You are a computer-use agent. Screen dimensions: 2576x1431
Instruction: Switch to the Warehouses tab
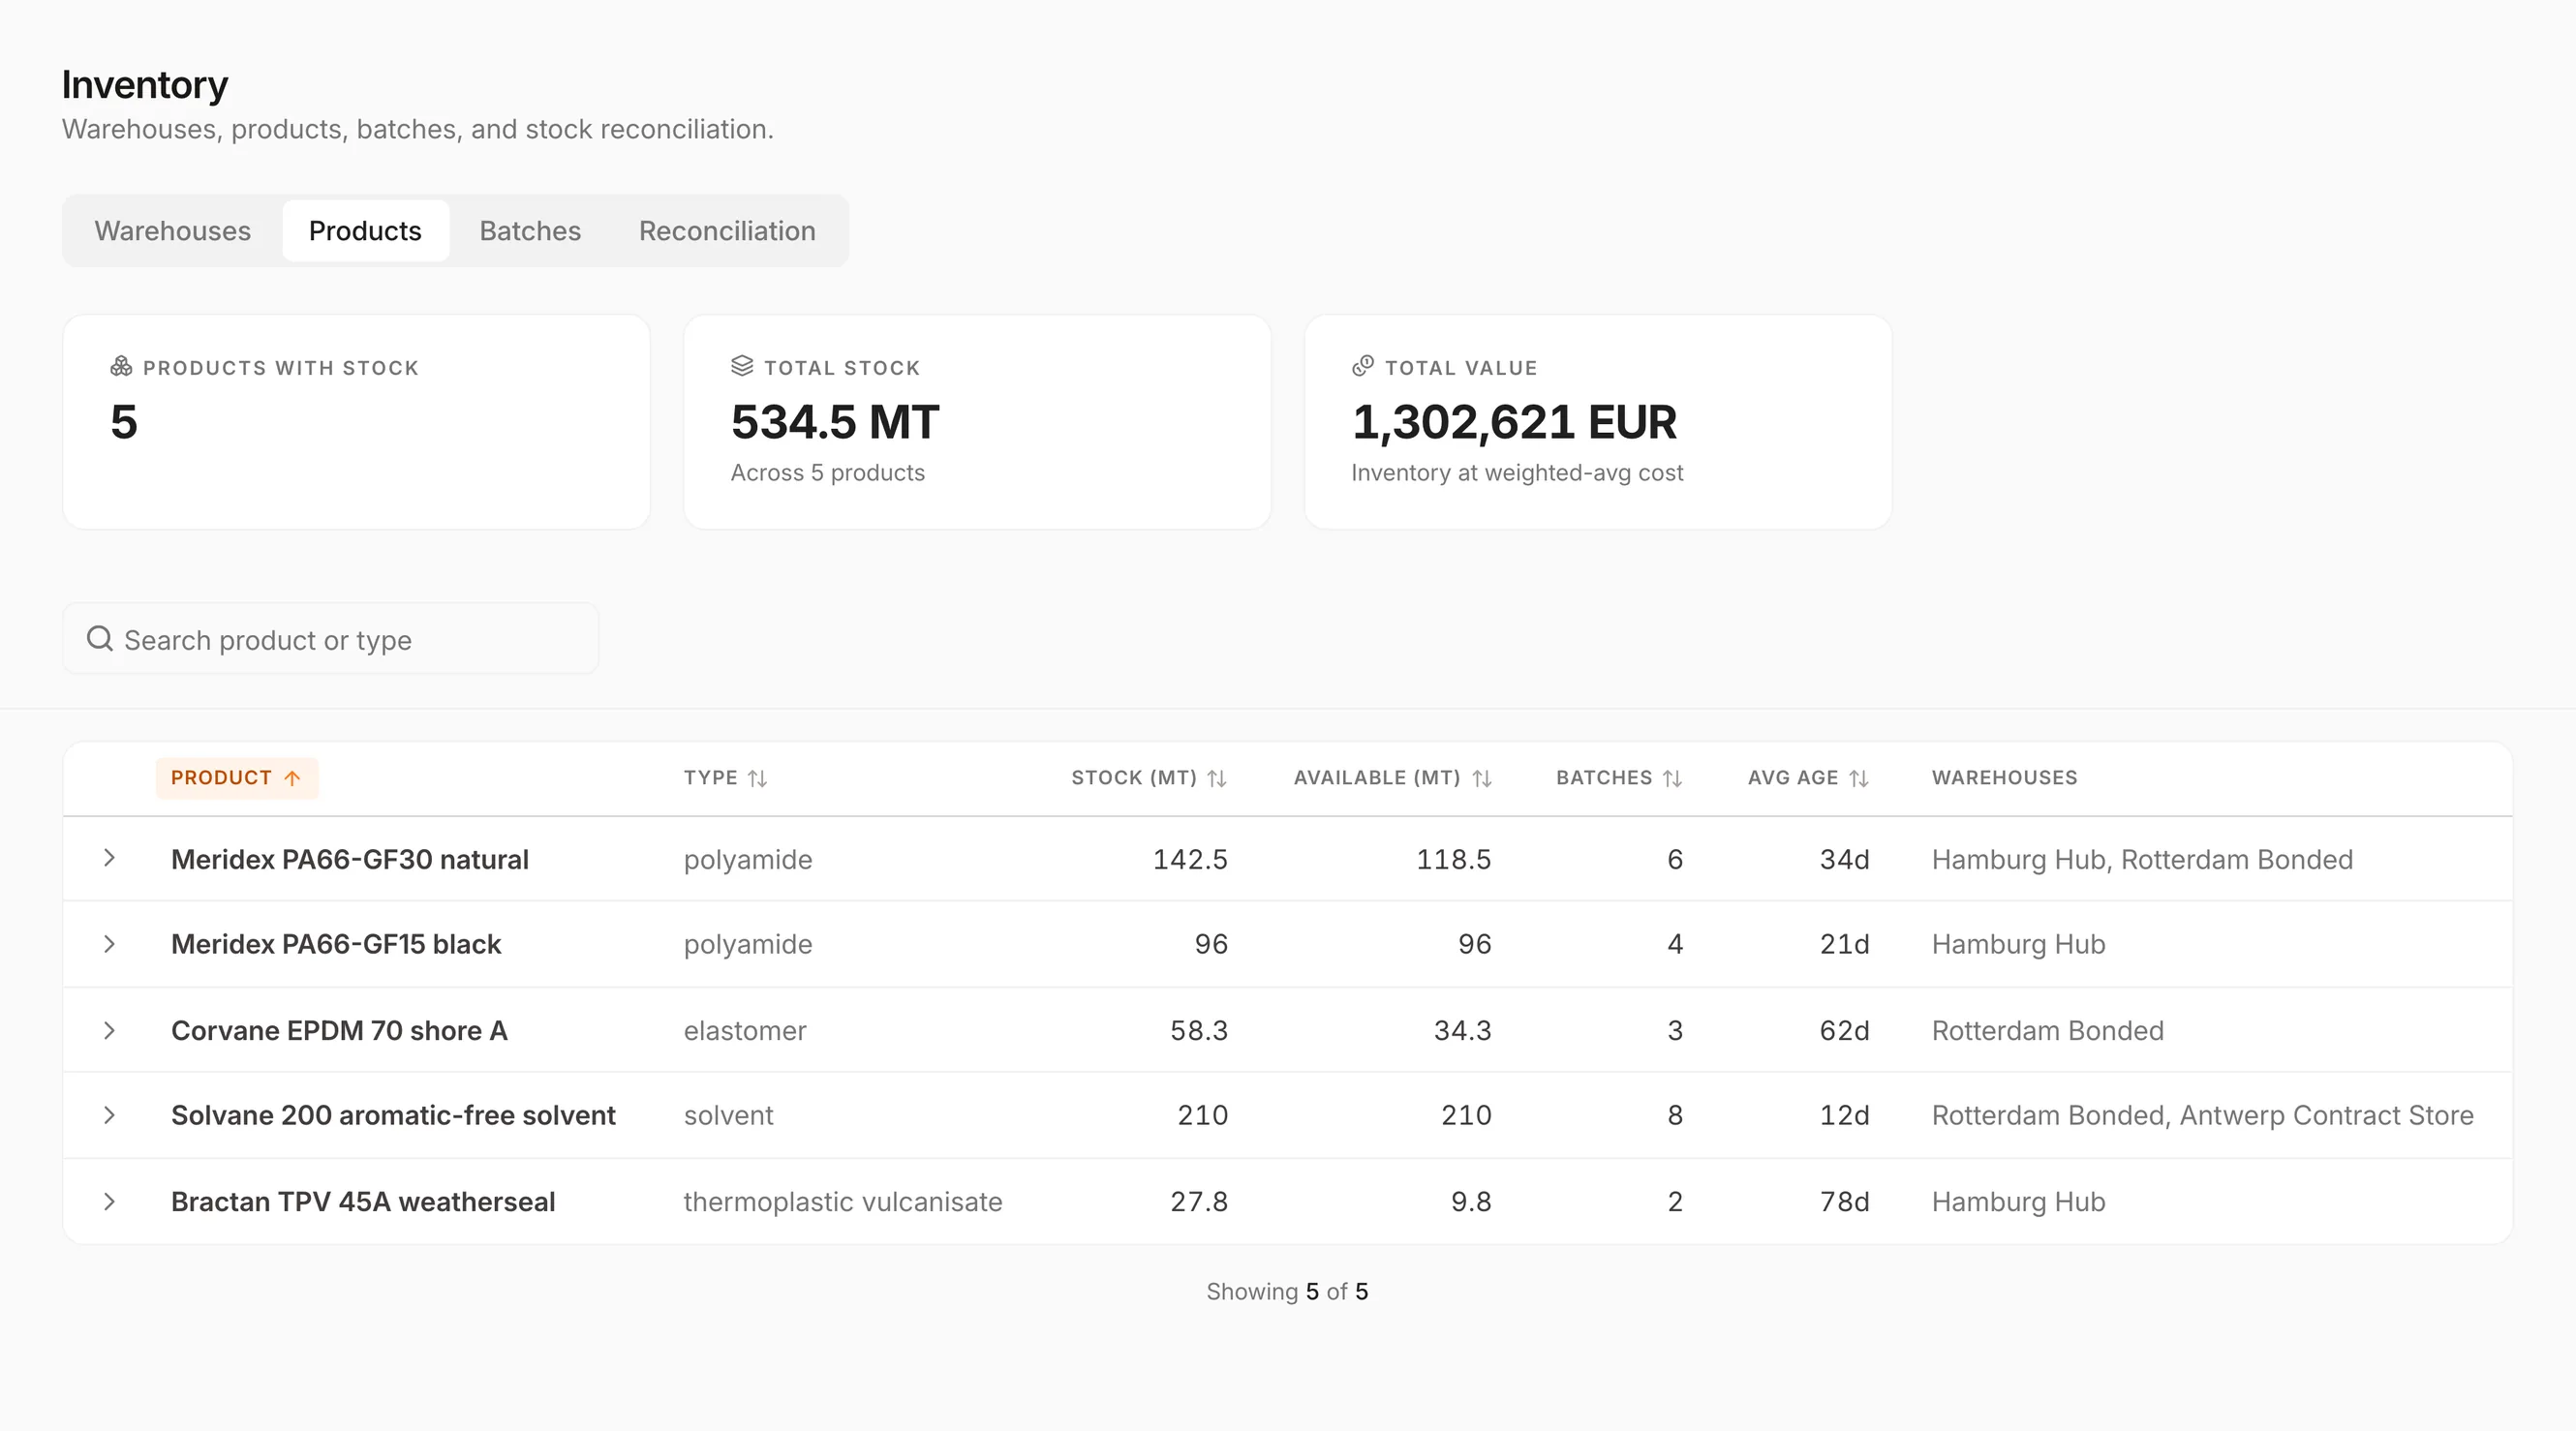pyautogui.click(x=173, y=231)
